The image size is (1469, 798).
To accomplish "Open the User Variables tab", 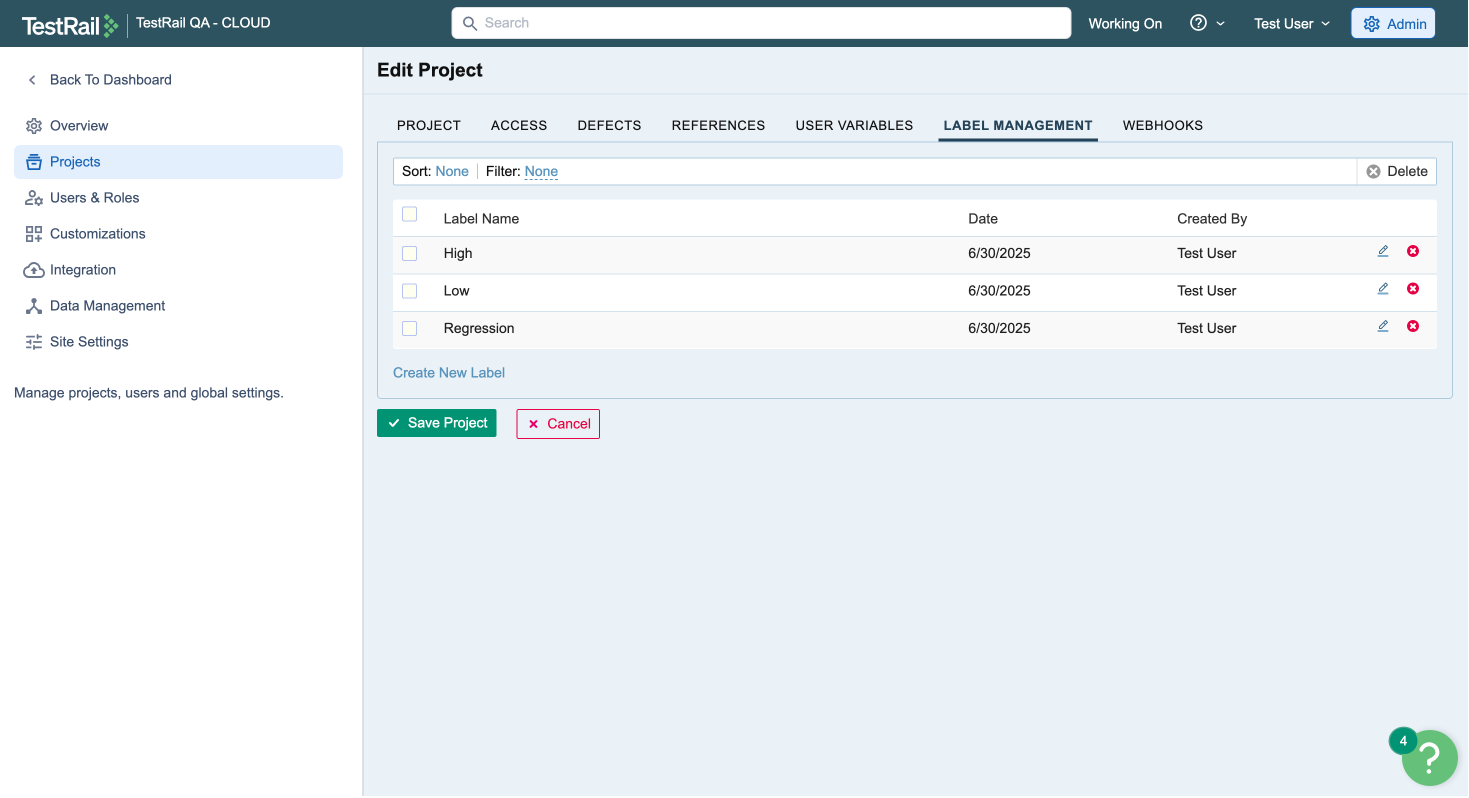I will point(854,126).
